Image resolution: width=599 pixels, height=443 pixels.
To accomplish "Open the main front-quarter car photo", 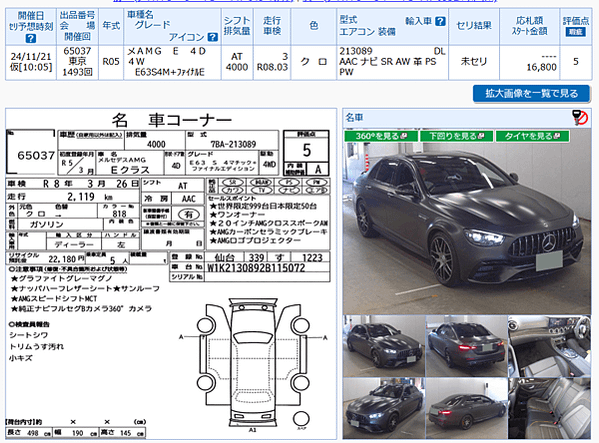I will [467, 222].
